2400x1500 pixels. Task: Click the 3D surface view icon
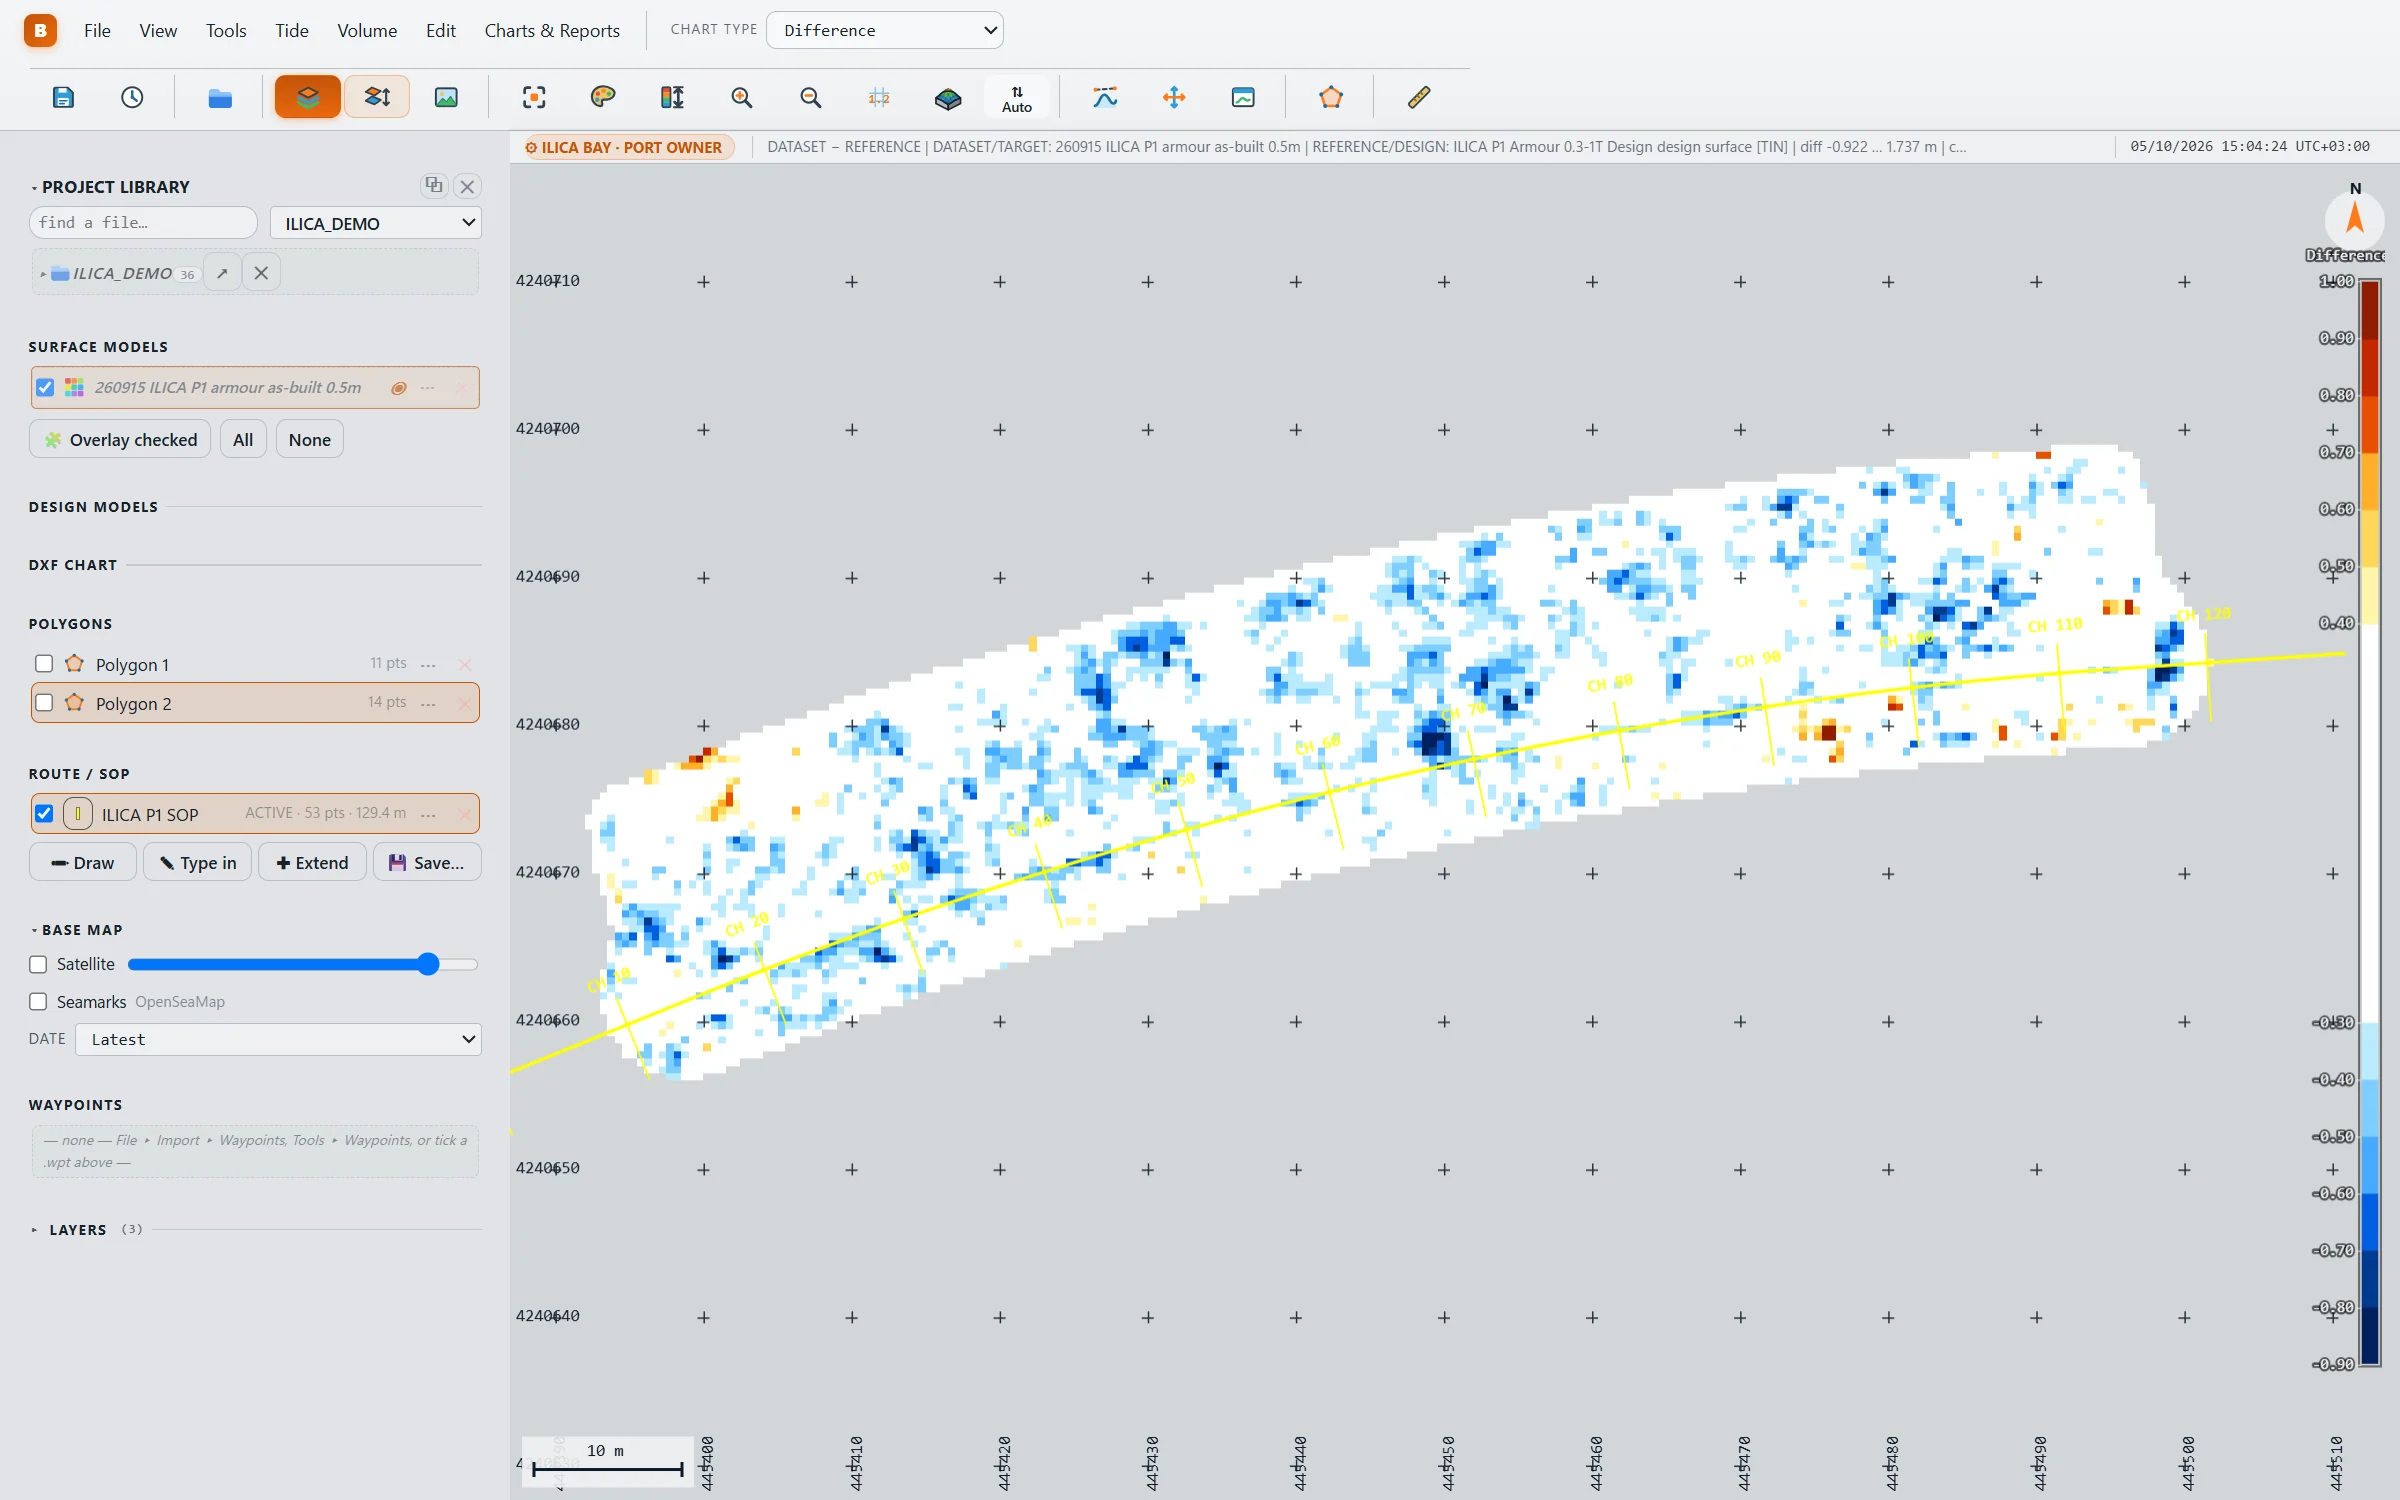948,97
